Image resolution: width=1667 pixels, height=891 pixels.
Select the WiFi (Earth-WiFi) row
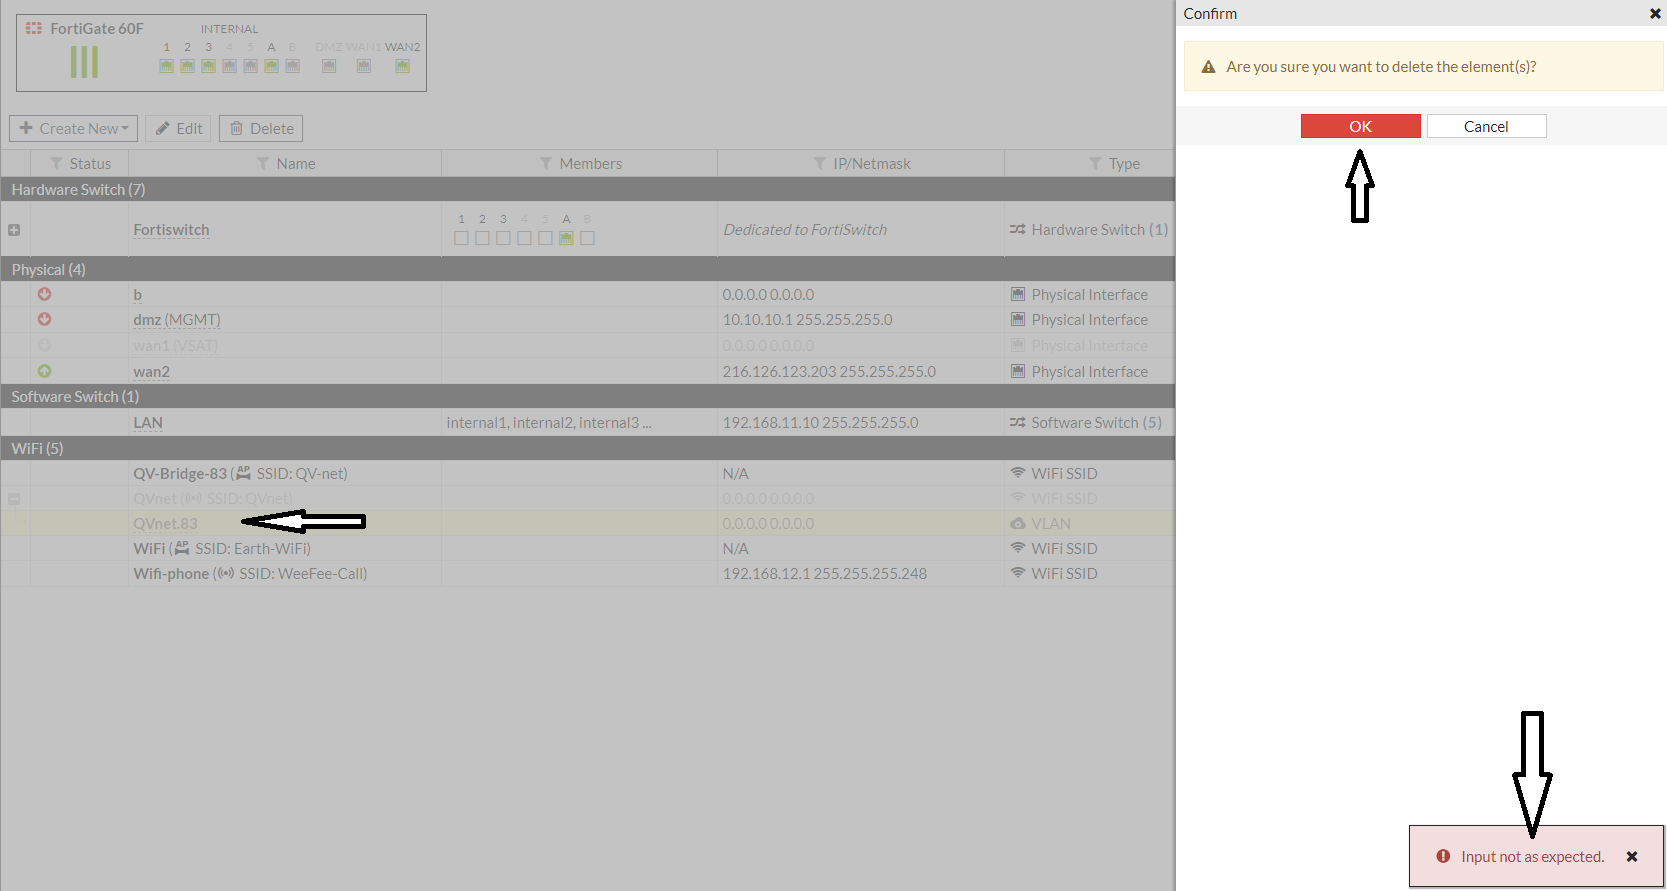[588, 548]
